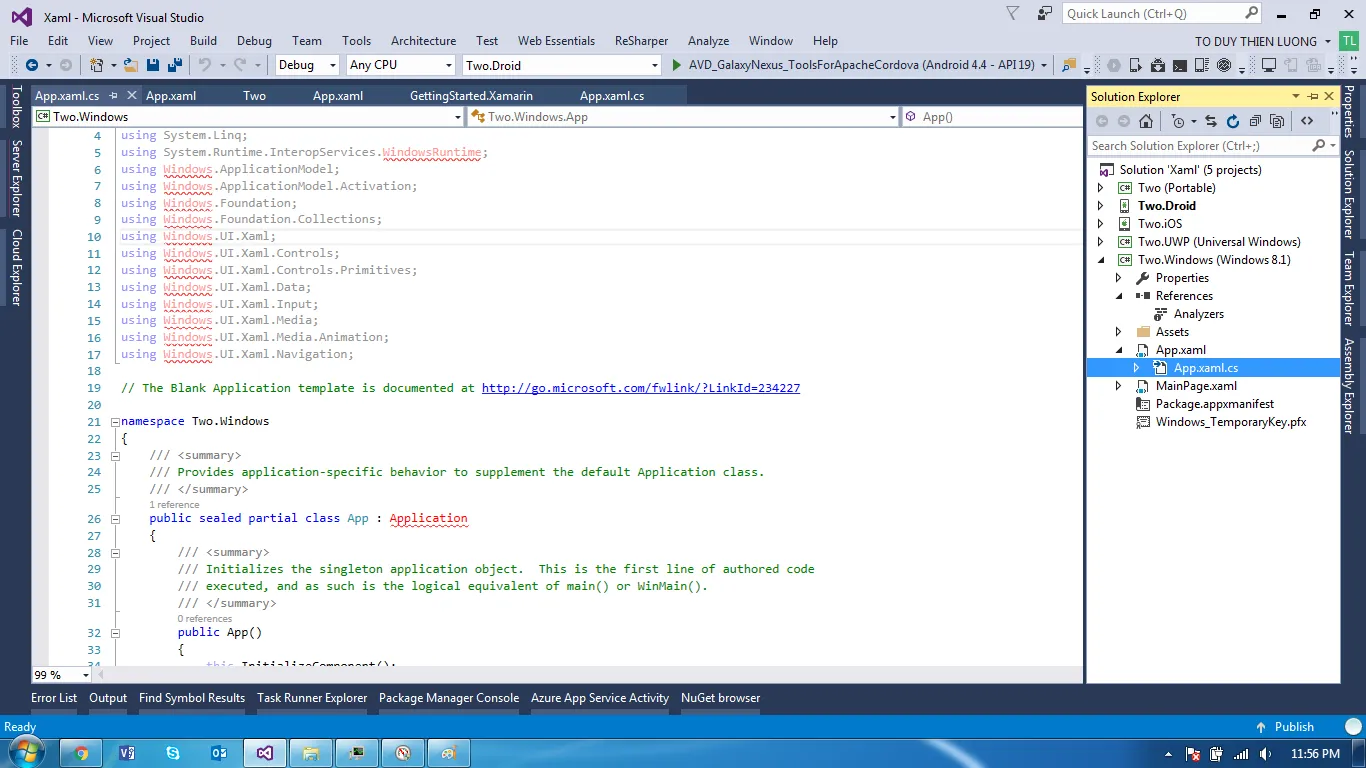Open the Toolbox side tab
1366x768 pixels.
(x=16, y=107)
